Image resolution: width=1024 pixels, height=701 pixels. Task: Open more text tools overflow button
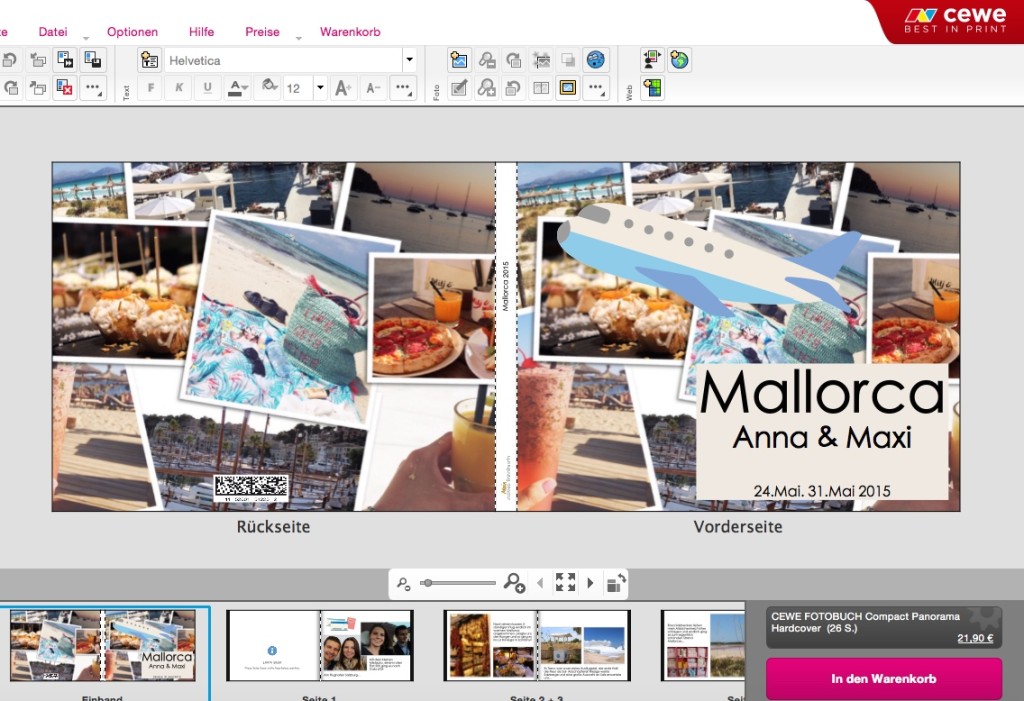403,88
